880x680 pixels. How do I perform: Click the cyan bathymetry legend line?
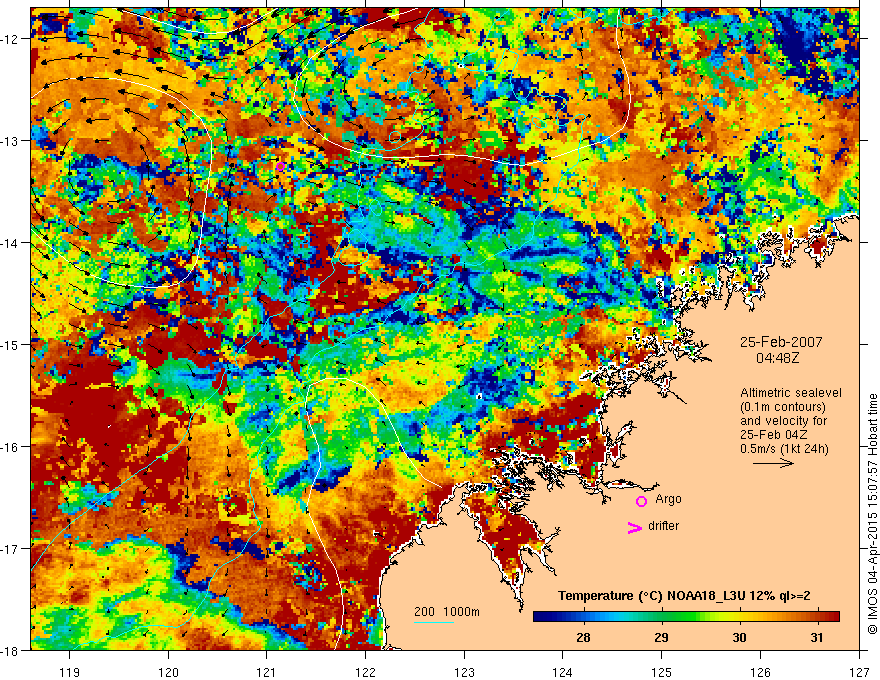pos(433,622)
